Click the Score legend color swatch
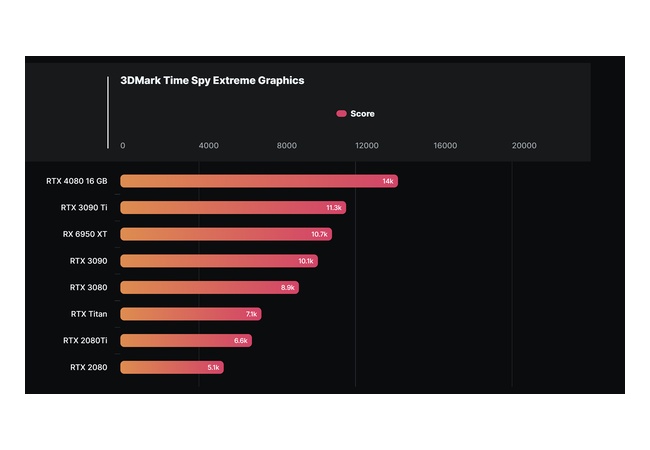The image size is (650, 450). click(341, 114)
